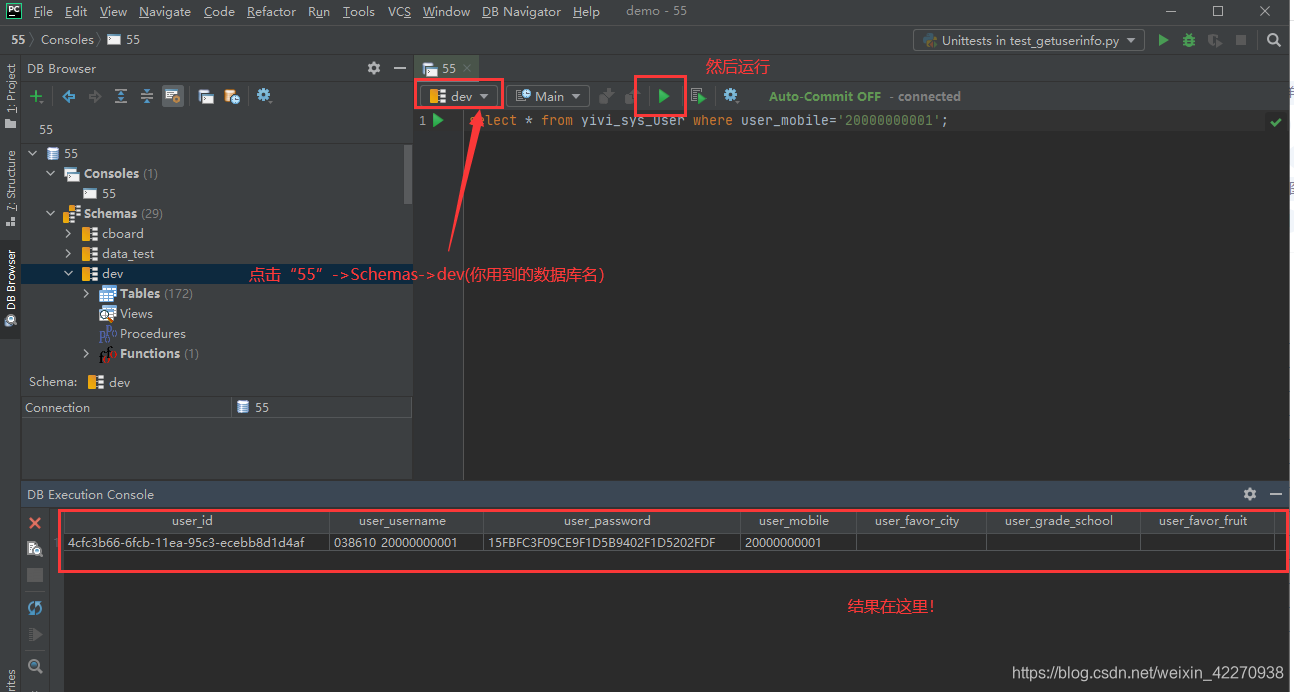Open the Refactor menu

pos(271,12)
